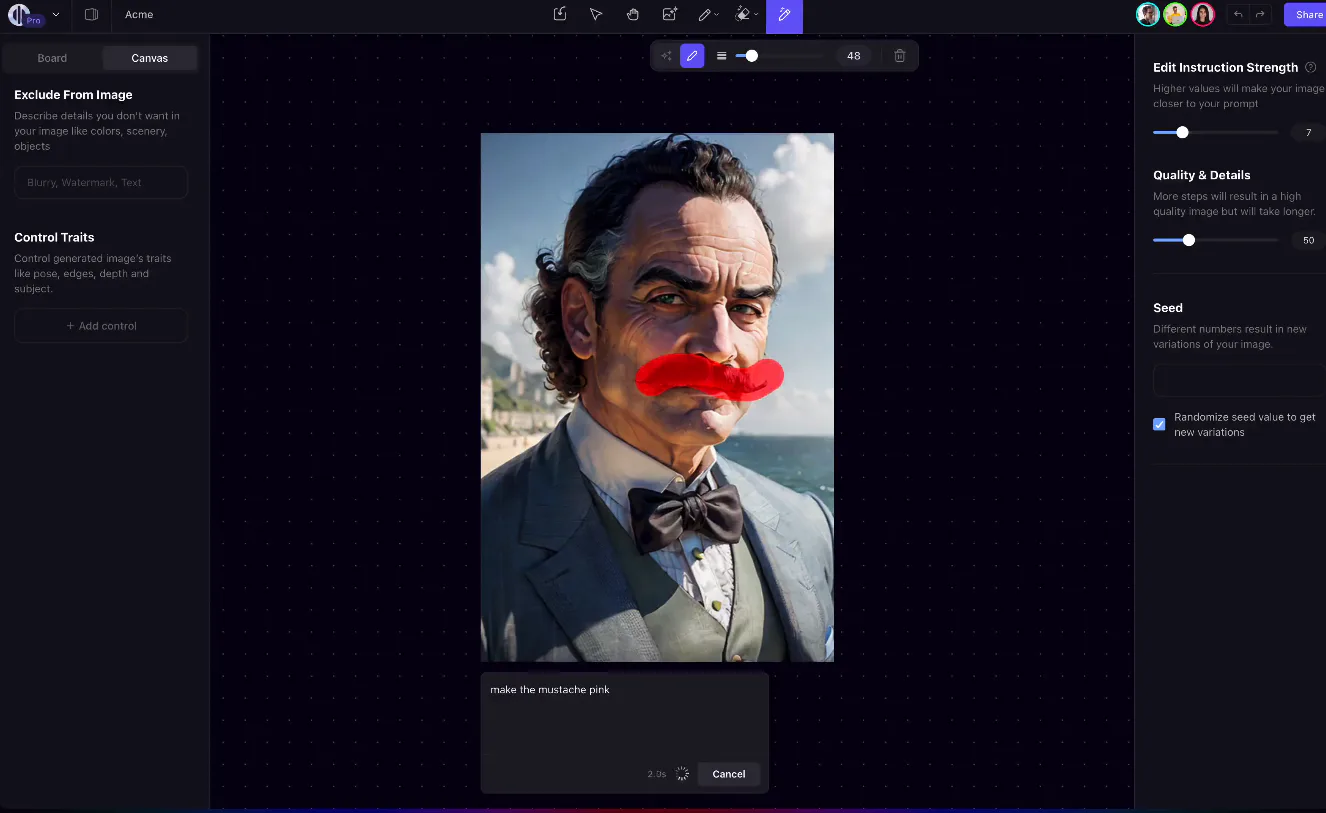
Task: Click the Add control button
Action: 101,326
